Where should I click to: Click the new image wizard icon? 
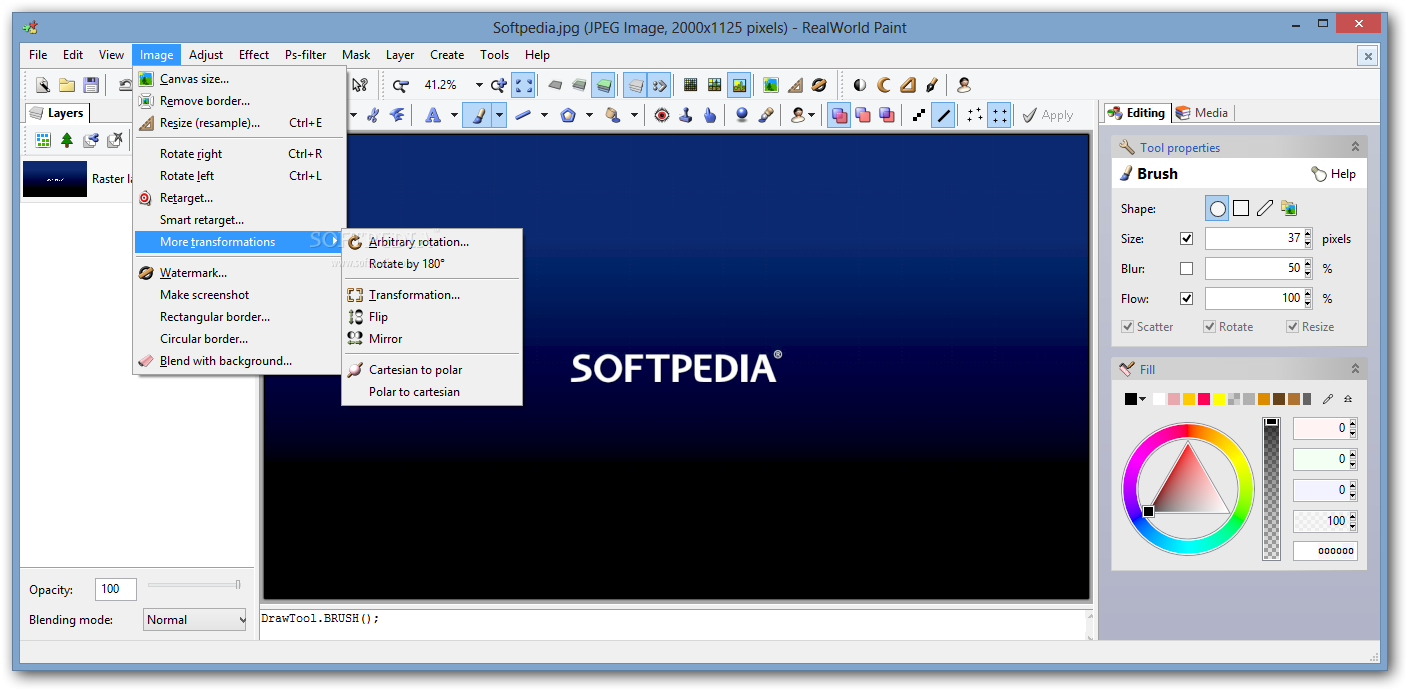point(43,85)
